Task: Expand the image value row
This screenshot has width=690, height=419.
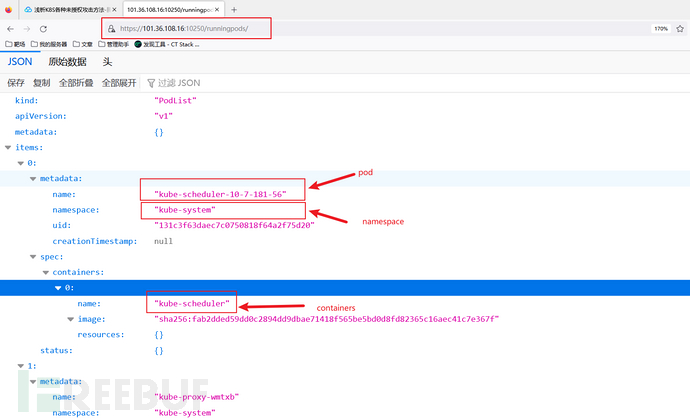Action: 70,319
